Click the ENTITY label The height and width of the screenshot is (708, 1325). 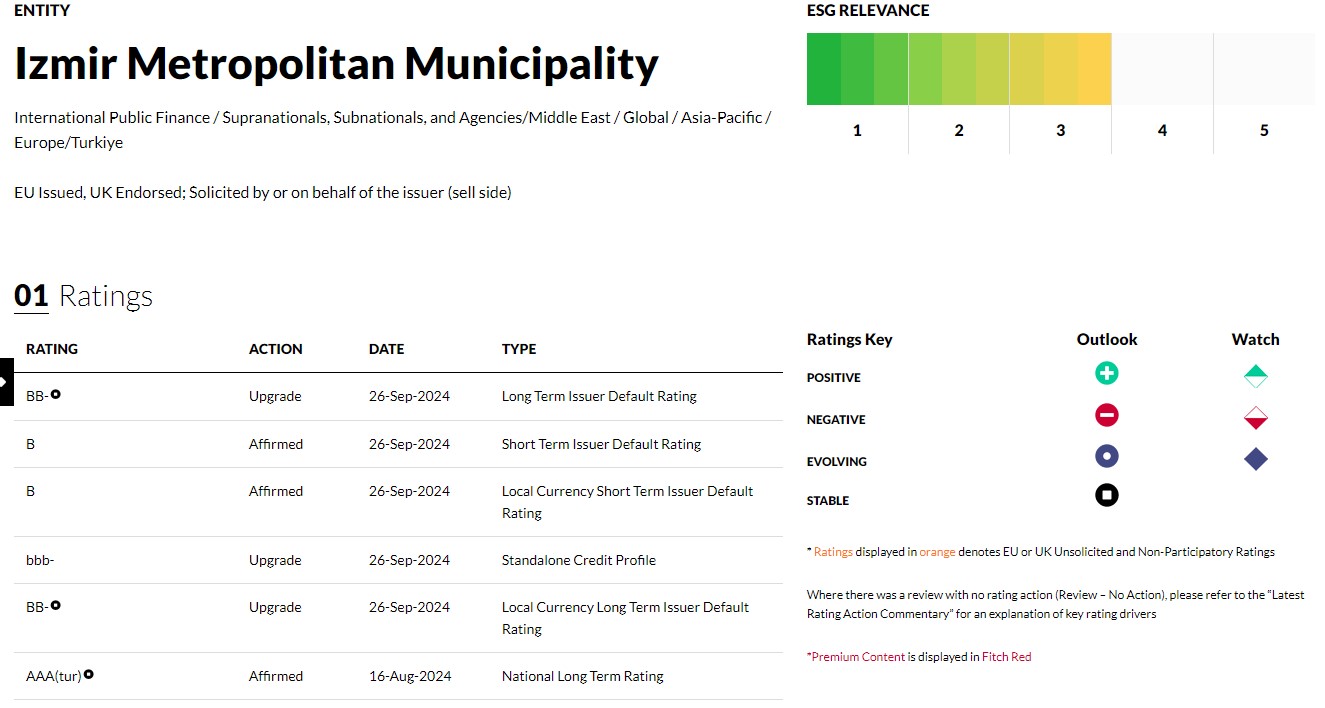(42, 11)
